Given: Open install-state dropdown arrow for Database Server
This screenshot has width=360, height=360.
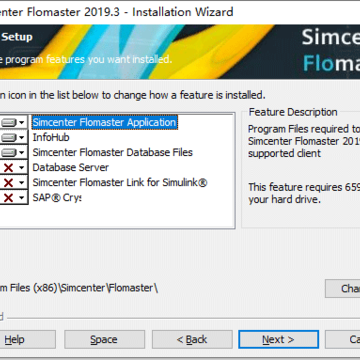Looking at the screenshot, I should click(x=22, y=168).
